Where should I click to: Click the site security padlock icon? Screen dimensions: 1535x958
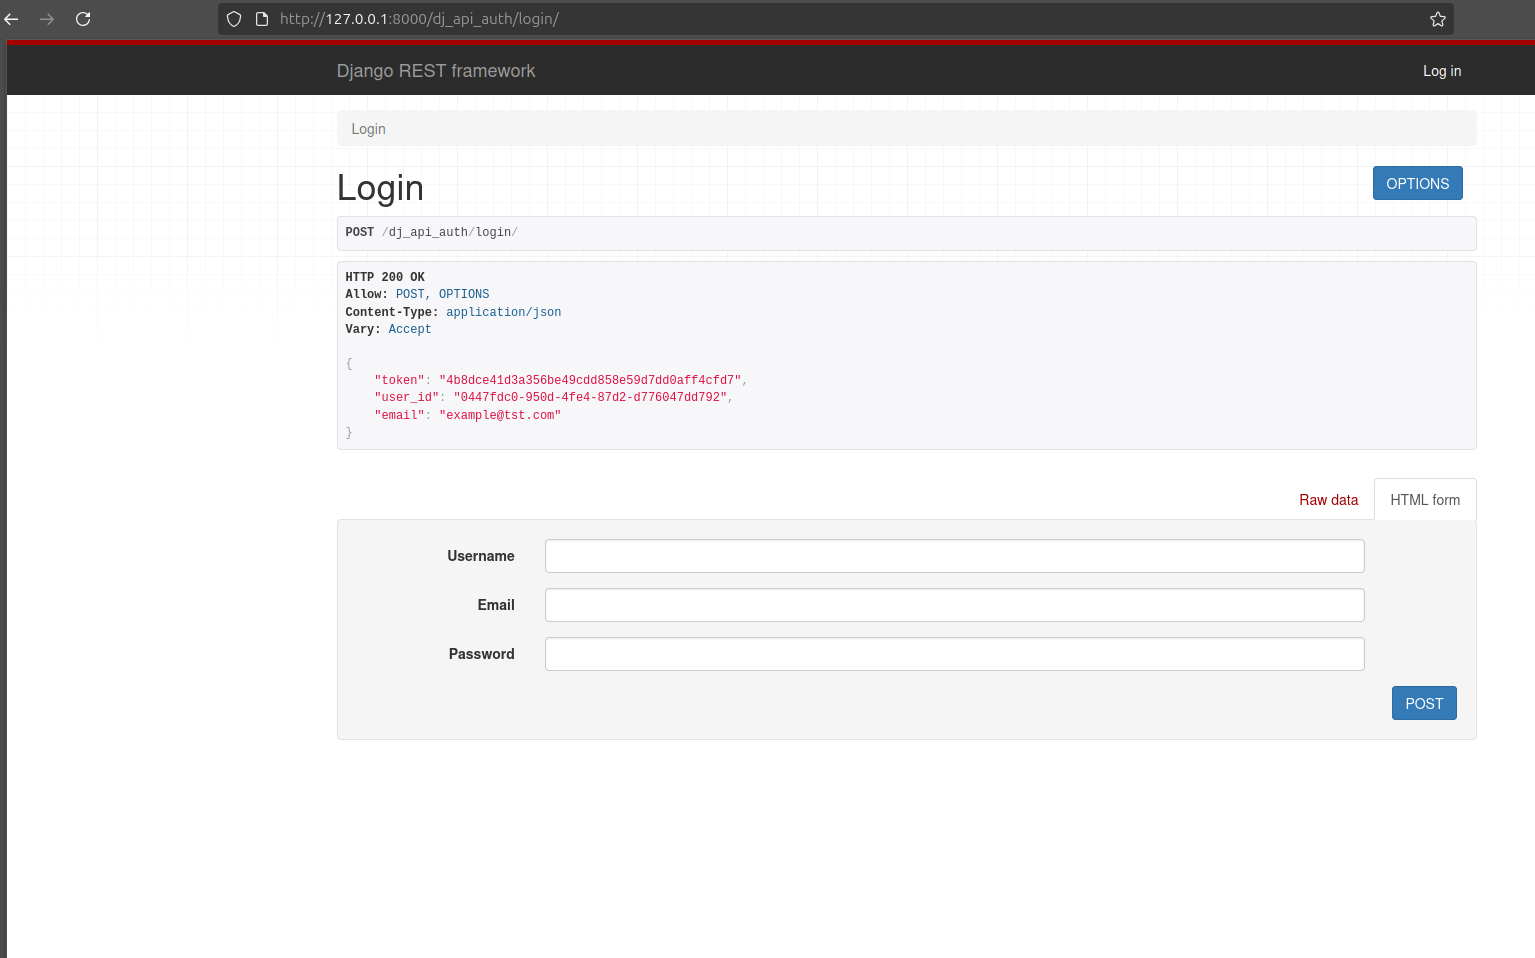[x=261, y=18]
